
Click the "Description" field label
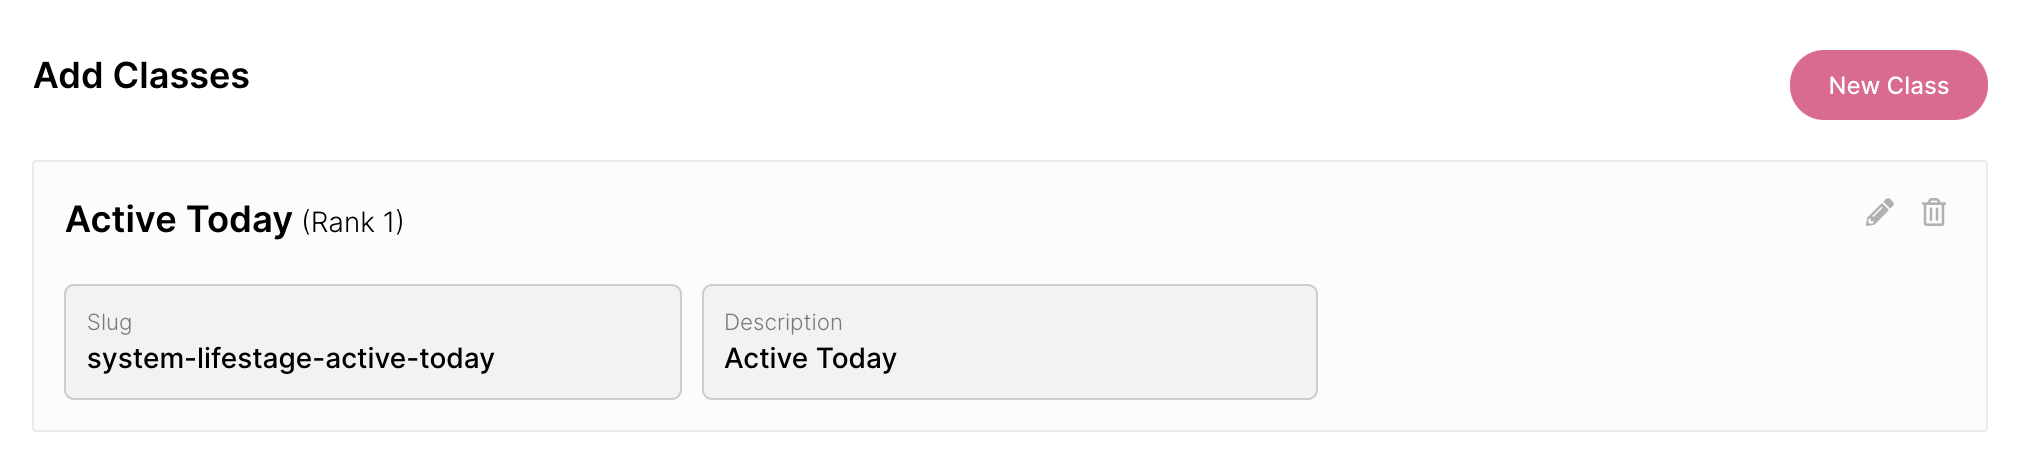pyautogui.click(x=783, y=322)
